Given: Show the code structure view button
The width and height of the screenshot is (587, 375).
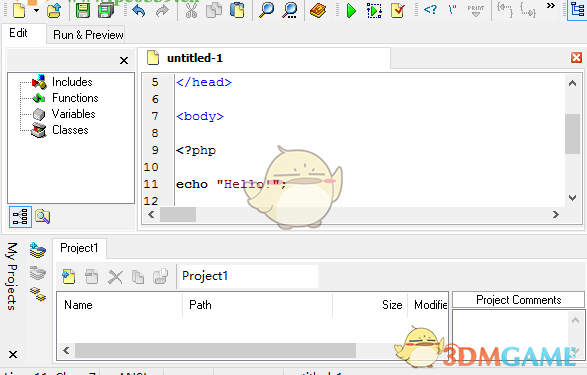Looking at the screenshot, I should (20, 217).
